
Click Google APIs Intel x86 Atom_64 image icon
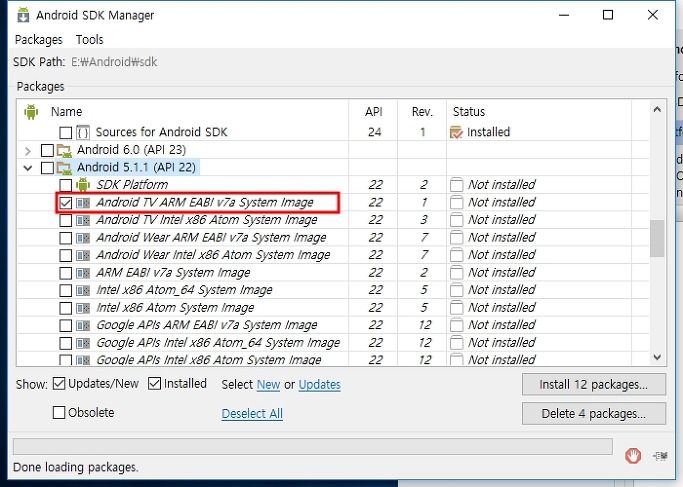83,344
